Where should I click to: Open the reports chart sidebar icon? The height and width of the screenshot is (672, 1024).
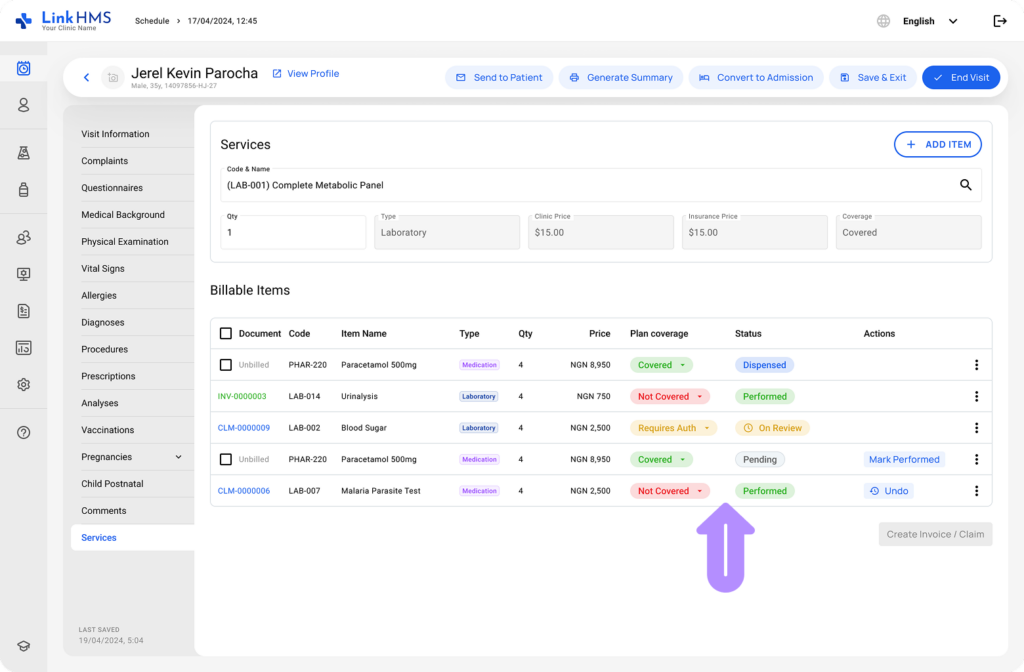24,348
